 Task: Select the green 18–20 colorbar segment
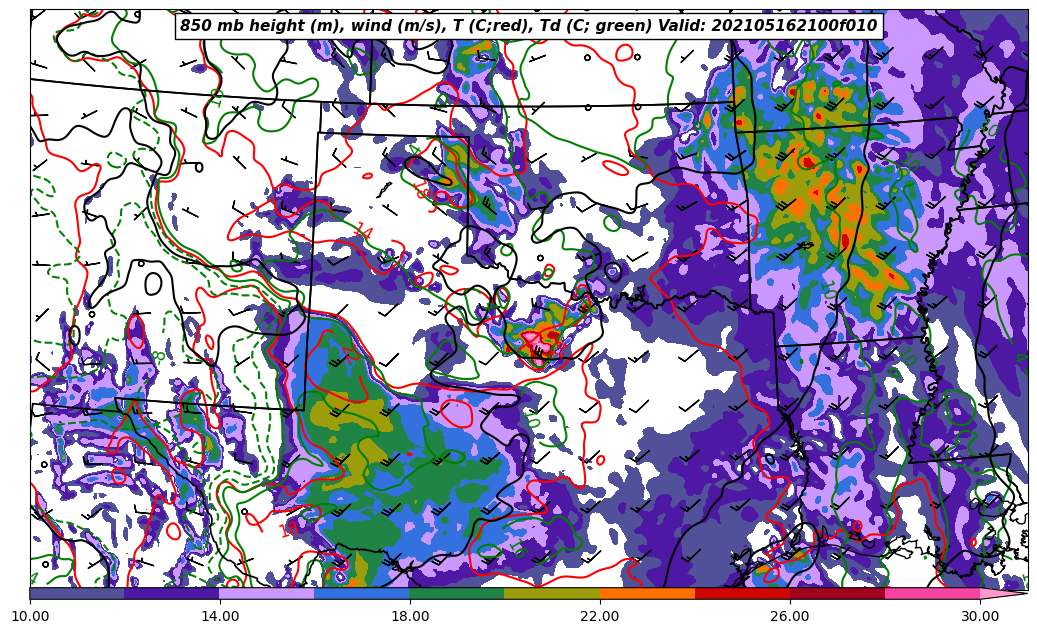[x=456, y=593]
